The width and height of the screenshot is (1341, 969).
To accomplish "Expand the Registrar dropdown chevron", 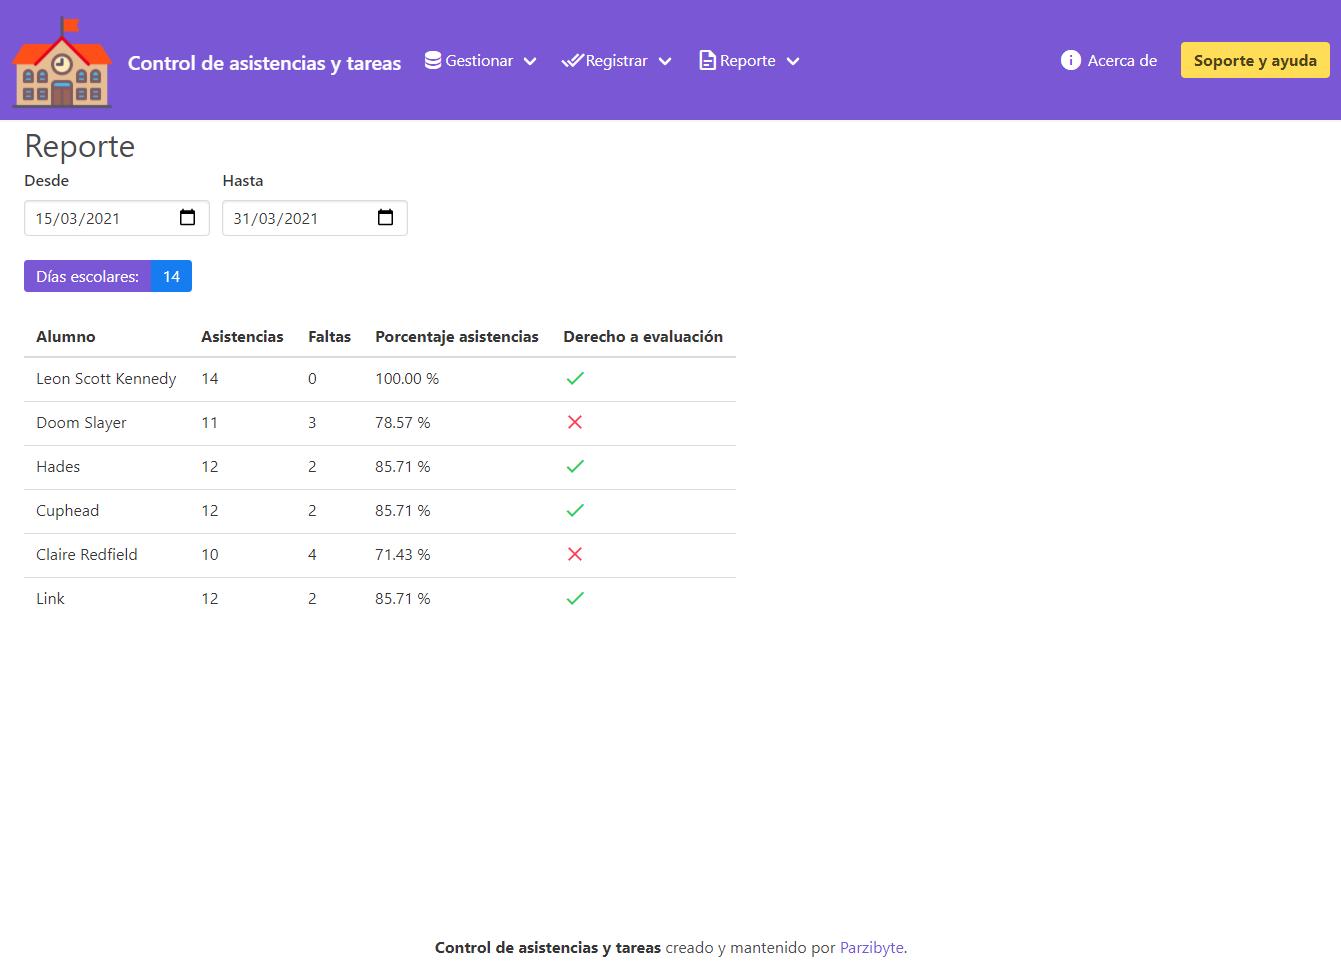I will (x=665, y=62).
